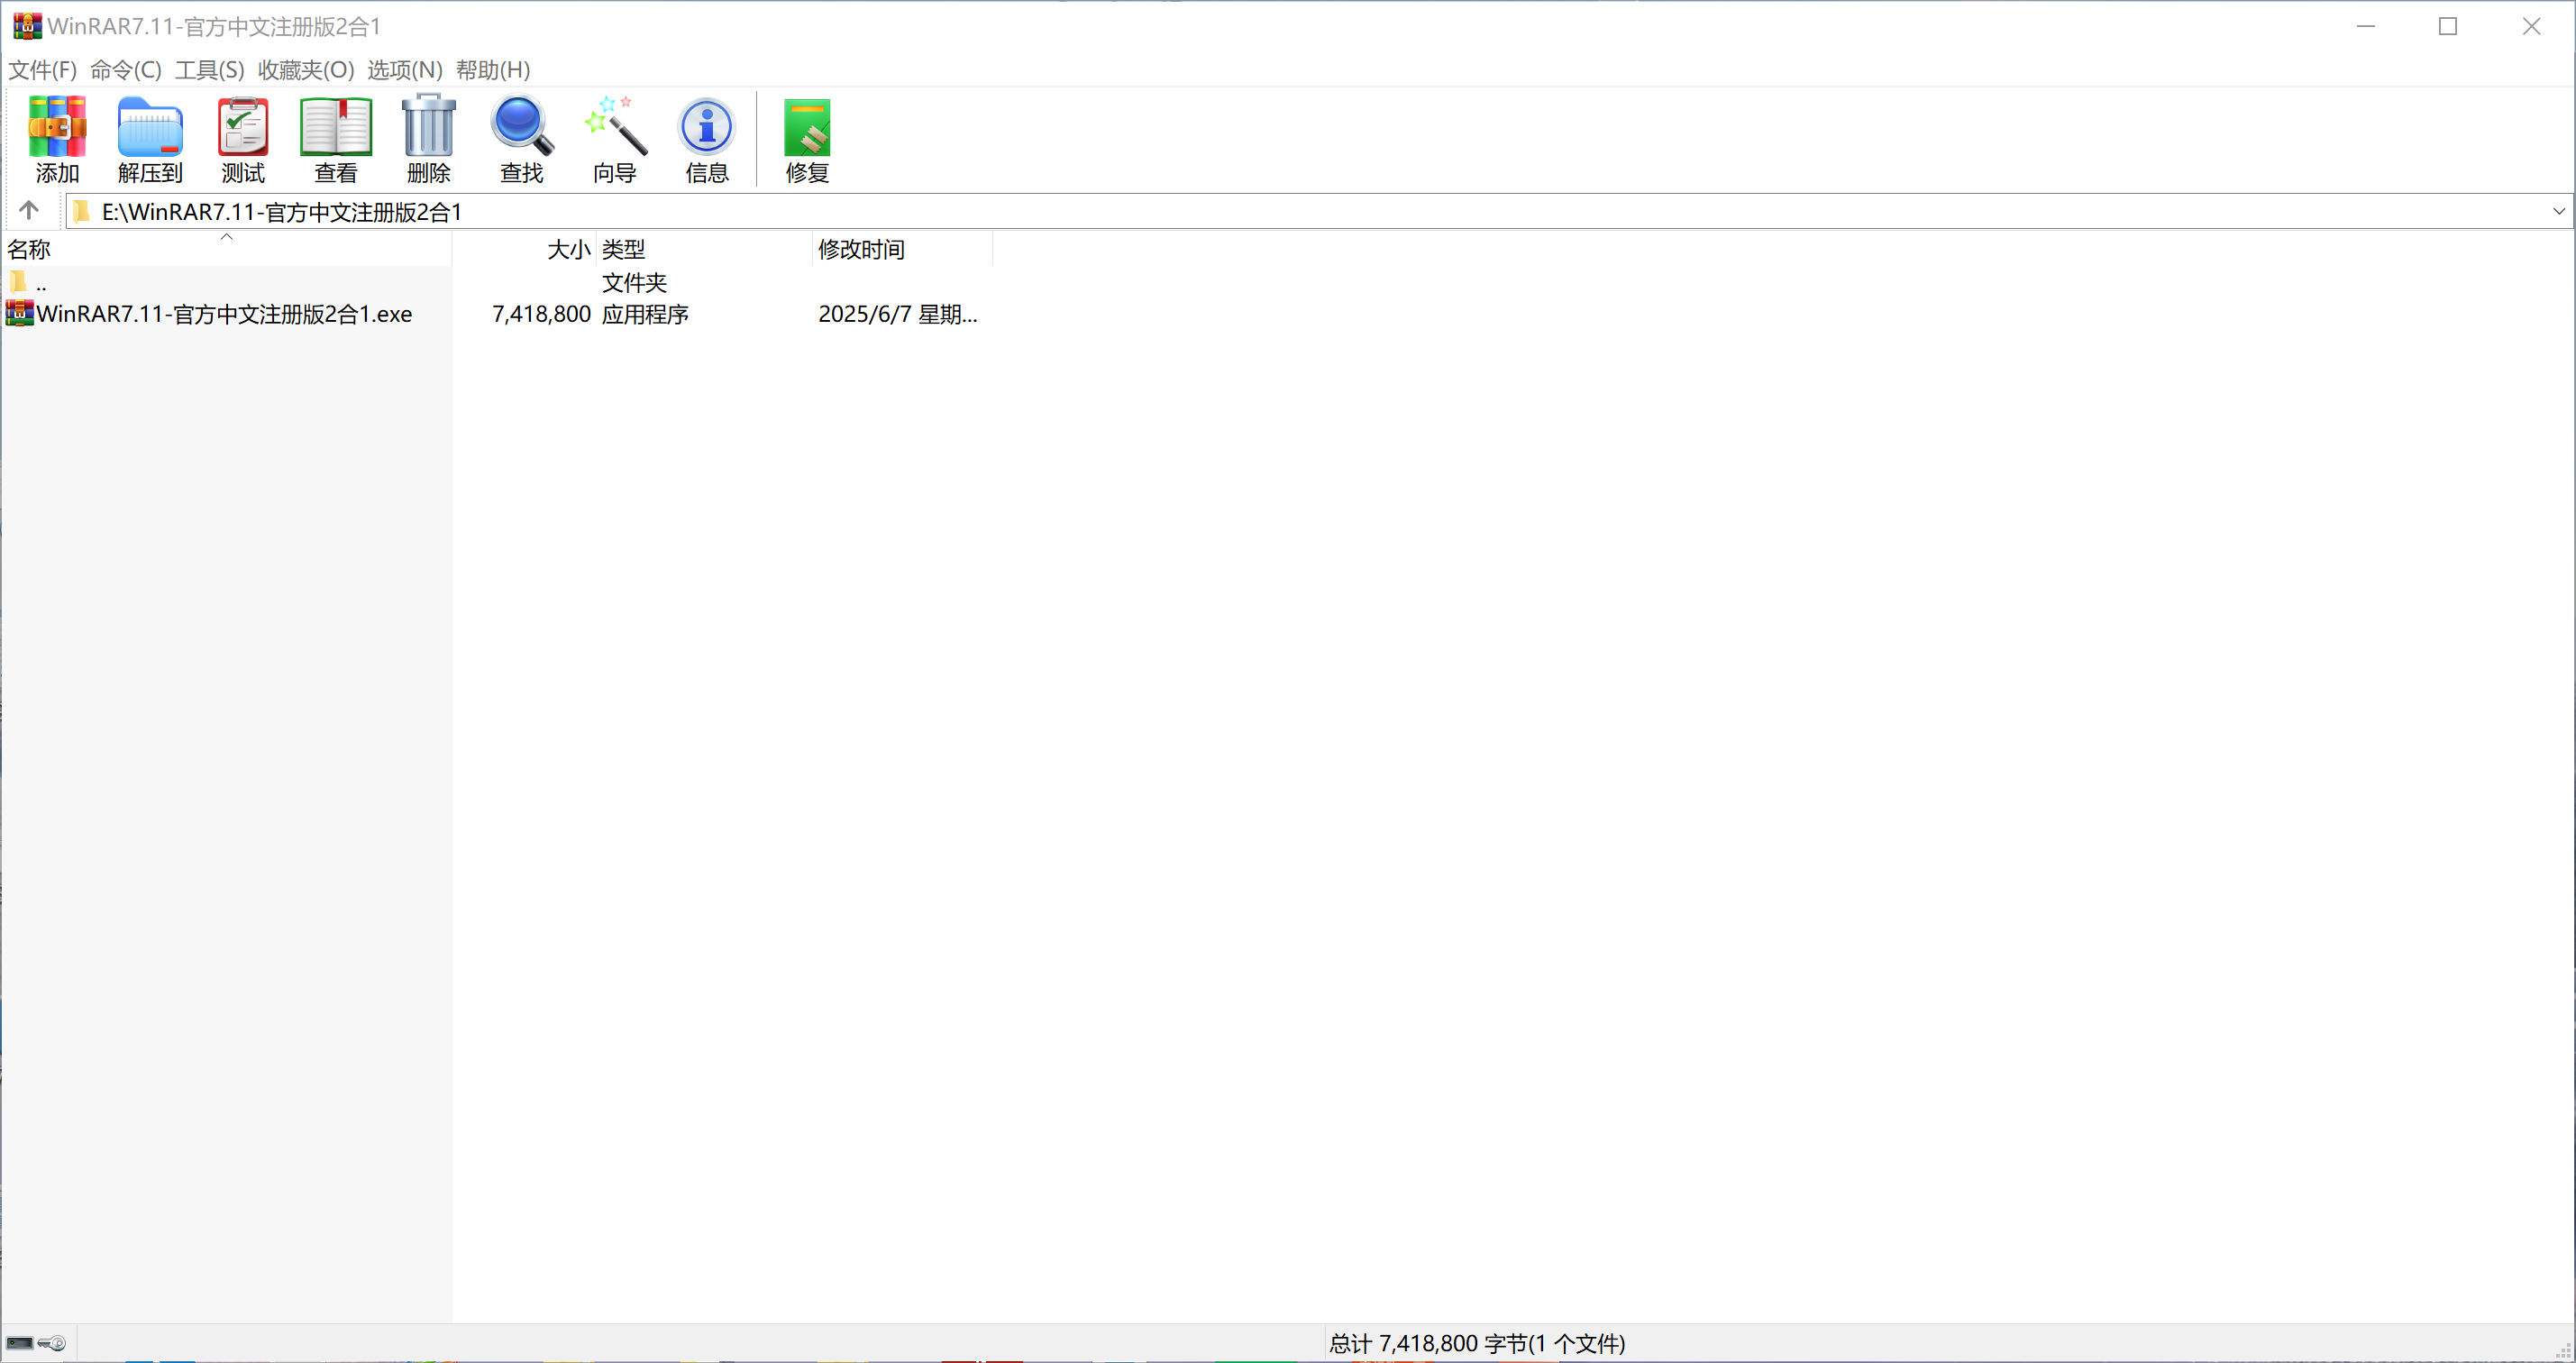Go up one folder level arrow
The image size is (2576, 1363).
(28, 210)
